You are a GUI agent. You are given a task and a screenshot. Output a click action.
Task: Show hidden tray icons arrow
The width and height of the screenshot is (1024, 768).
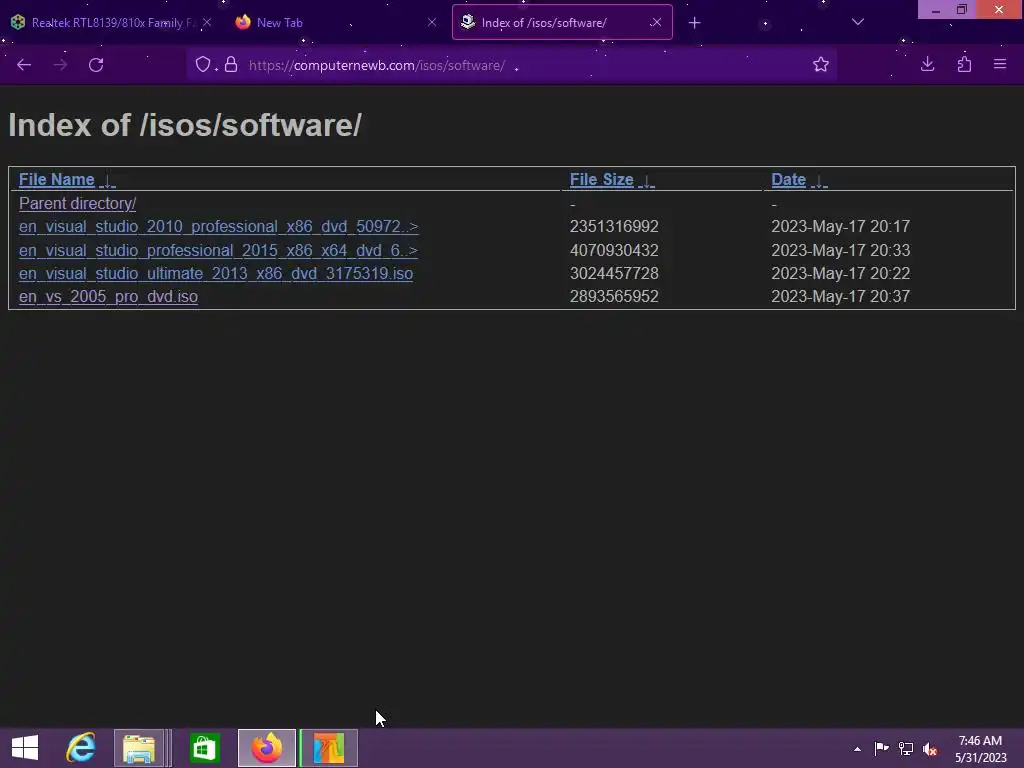tap(857, 749)
